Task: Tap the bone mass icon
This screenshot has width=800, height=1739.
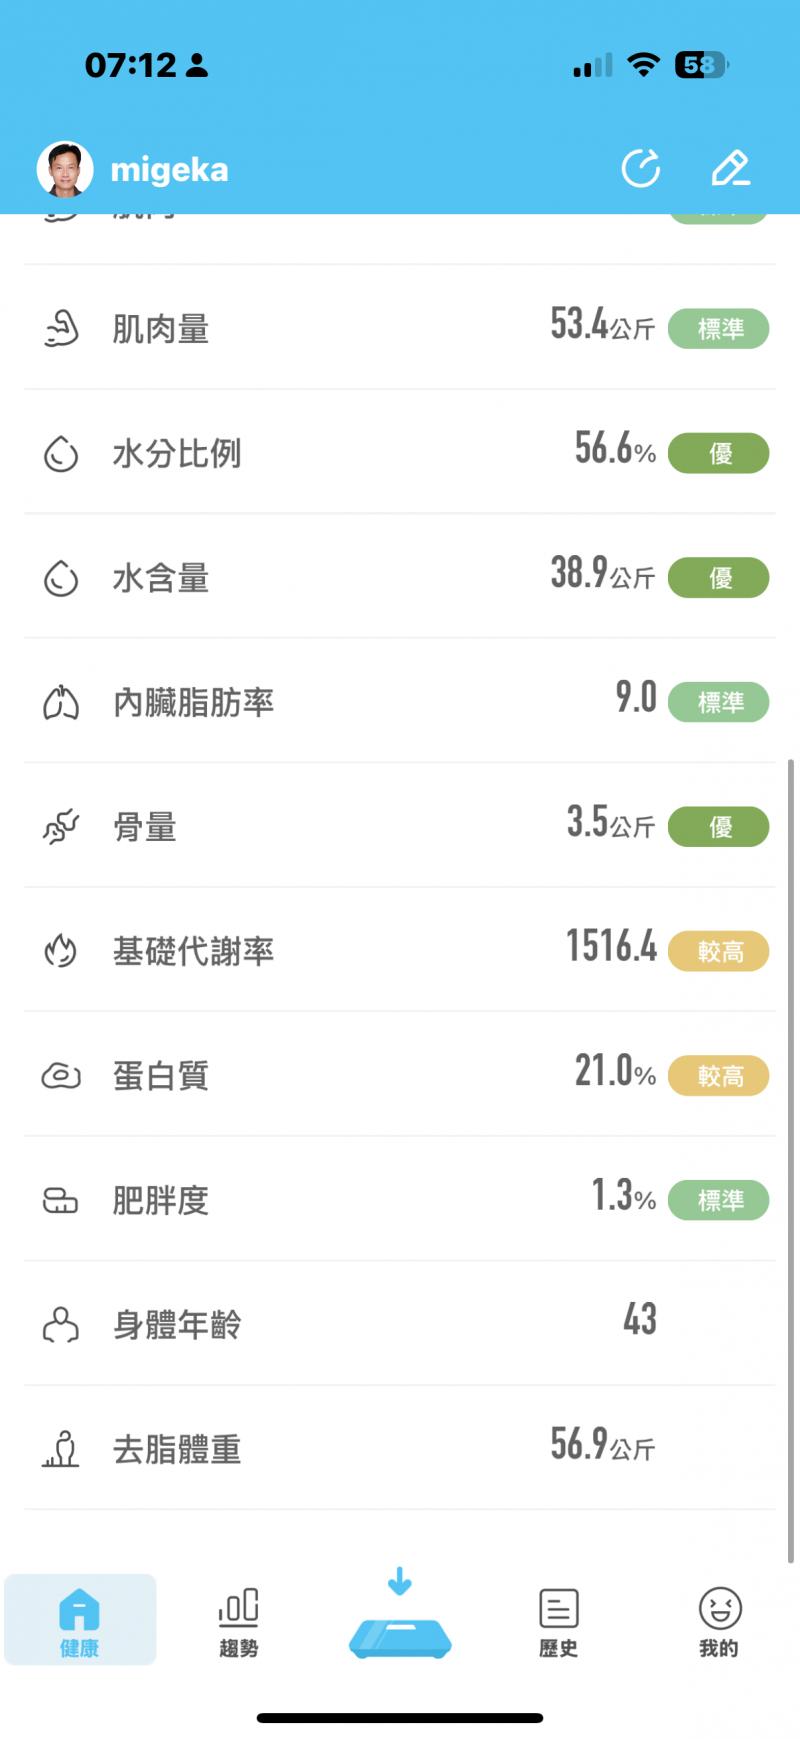Action: (61, 827)
